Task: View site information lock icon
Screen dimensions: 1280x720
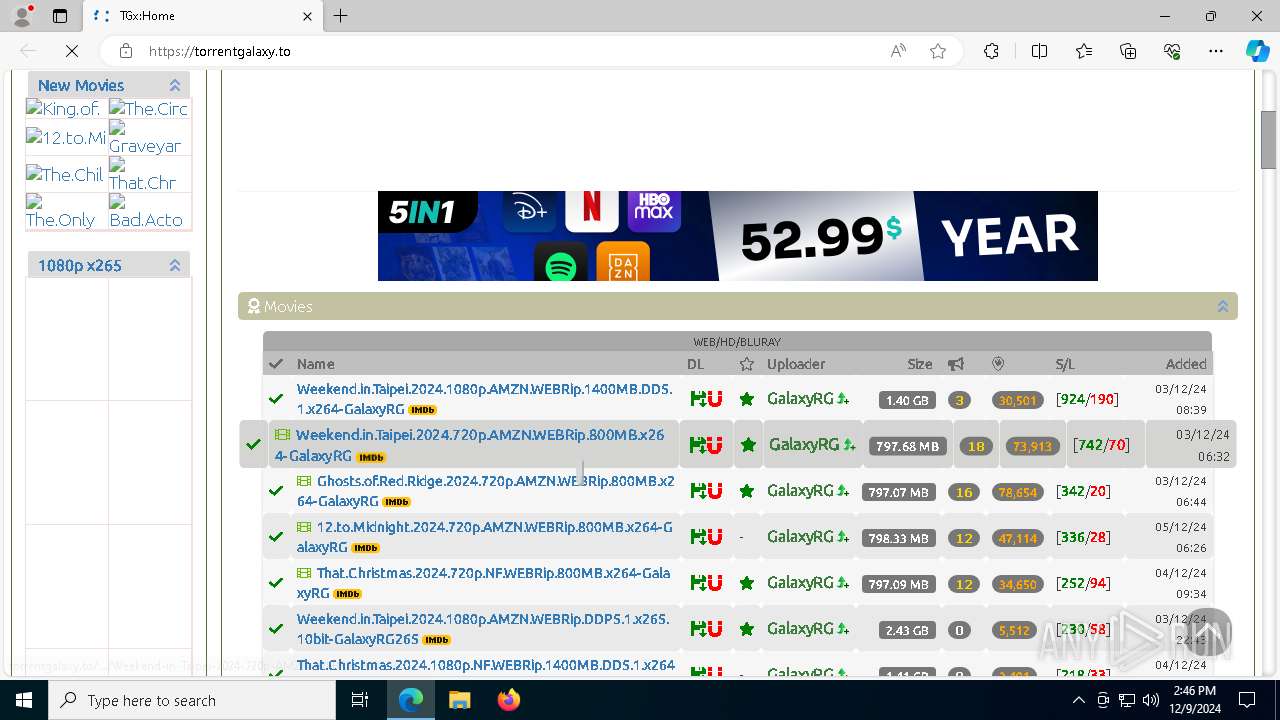Action: [x=125, y=51]
